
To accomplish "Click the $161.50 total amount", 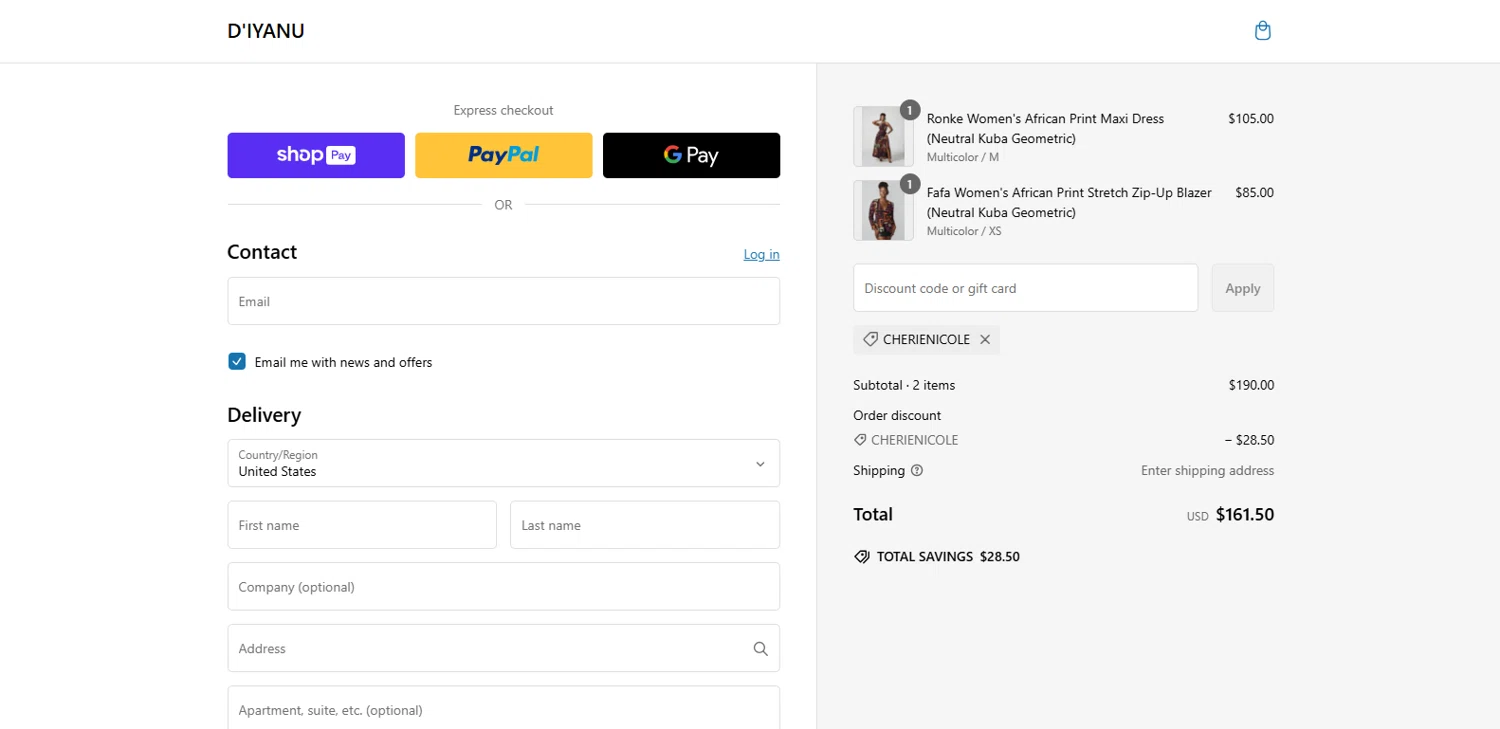I will [x=1245, y=515].
